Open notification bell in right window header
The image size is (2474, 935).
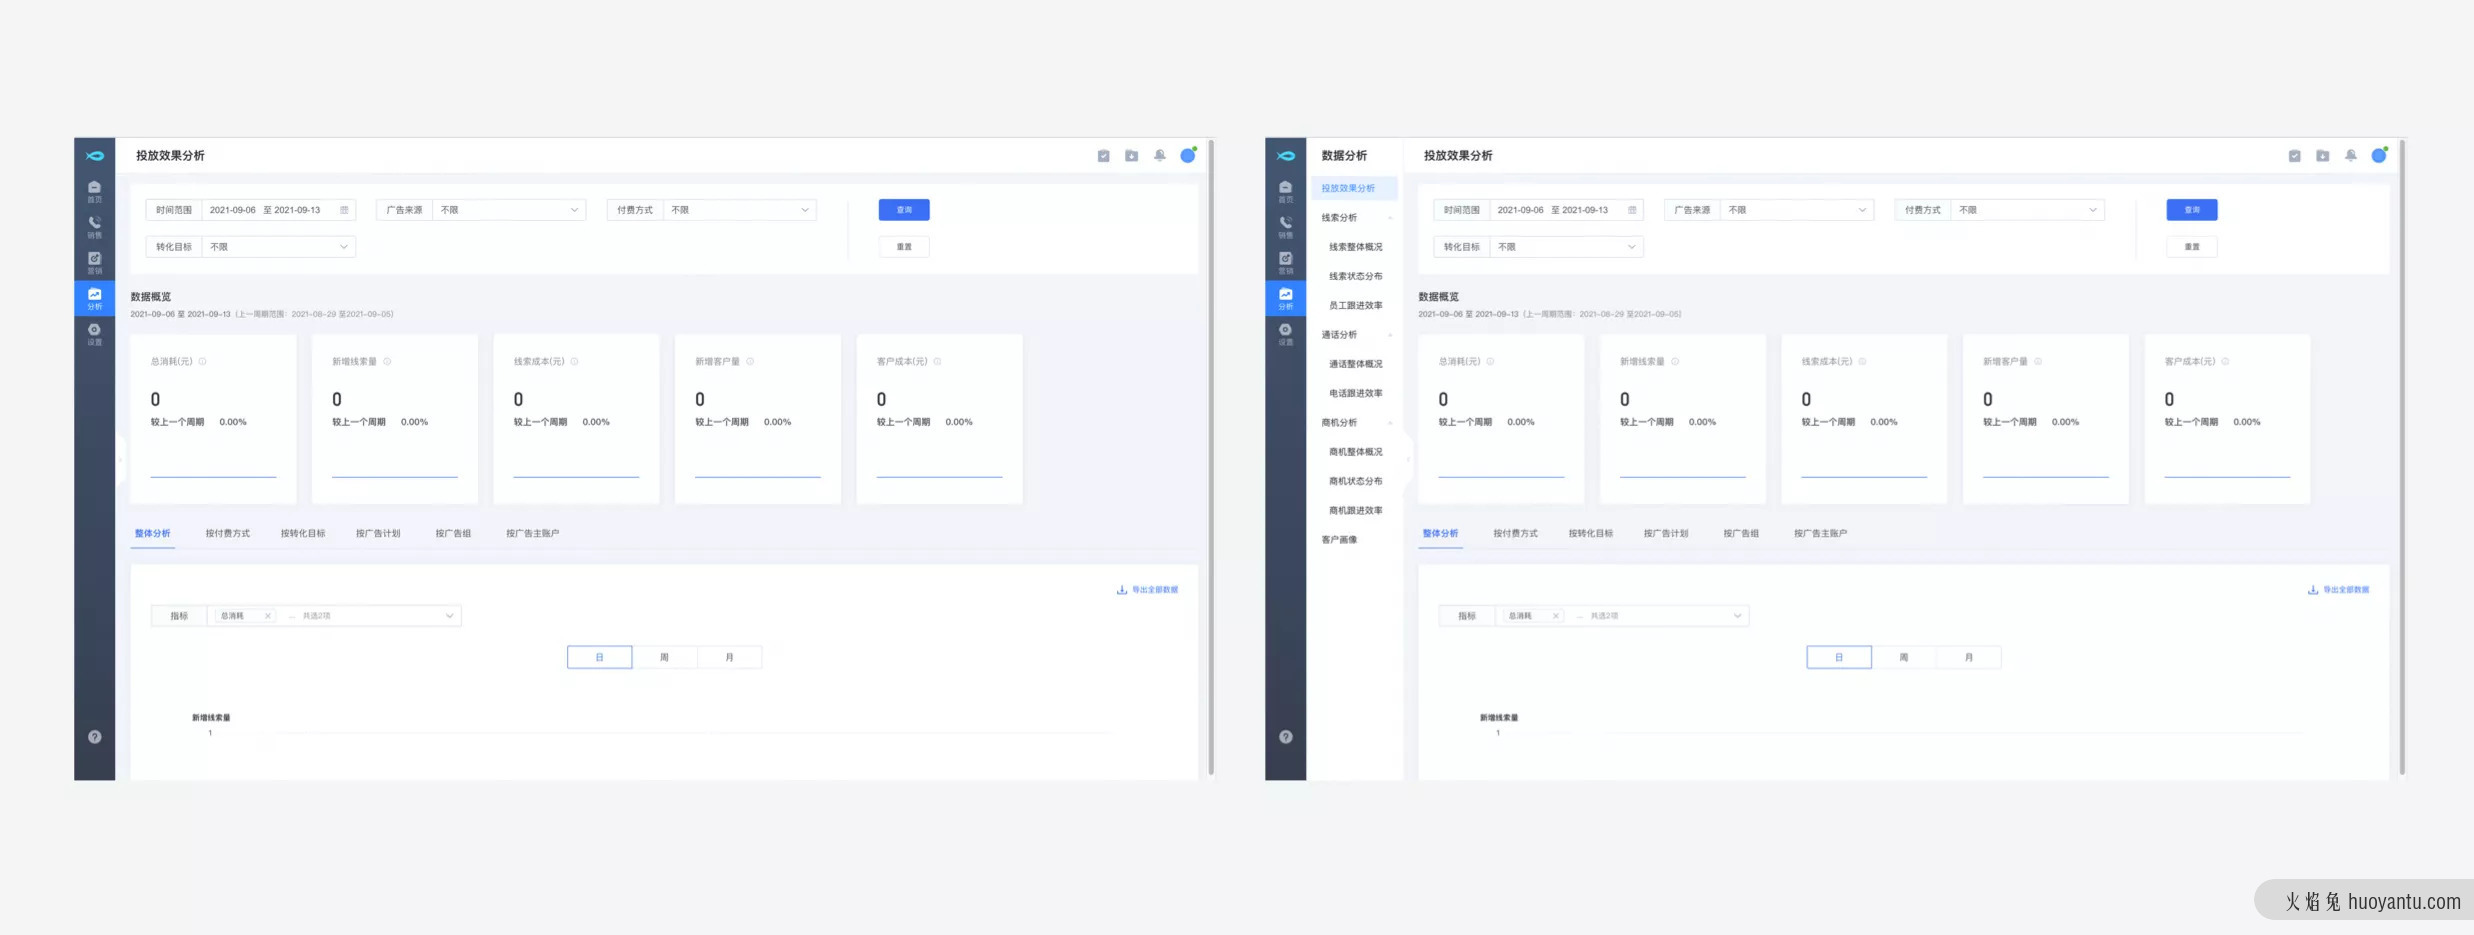pos(2350,156)
